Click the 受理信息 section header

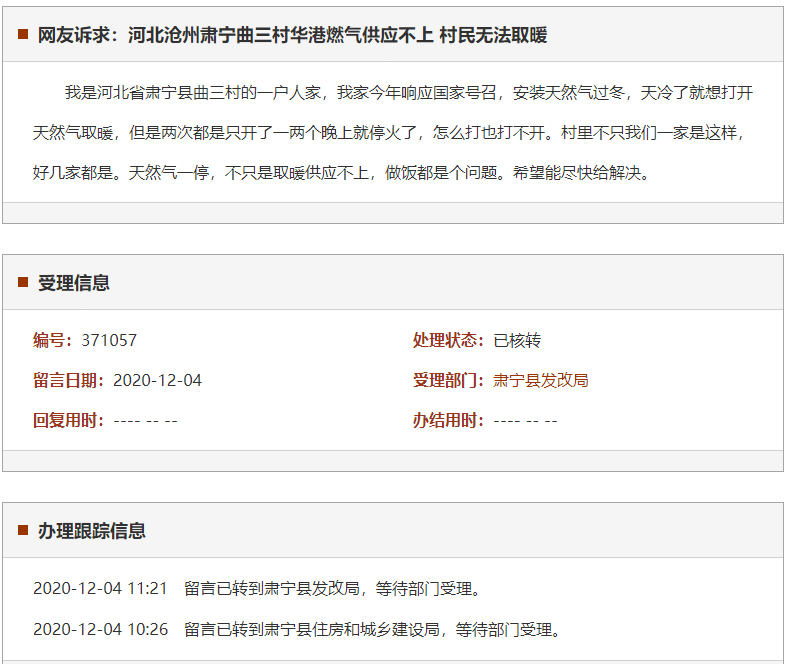click(74, 283)
